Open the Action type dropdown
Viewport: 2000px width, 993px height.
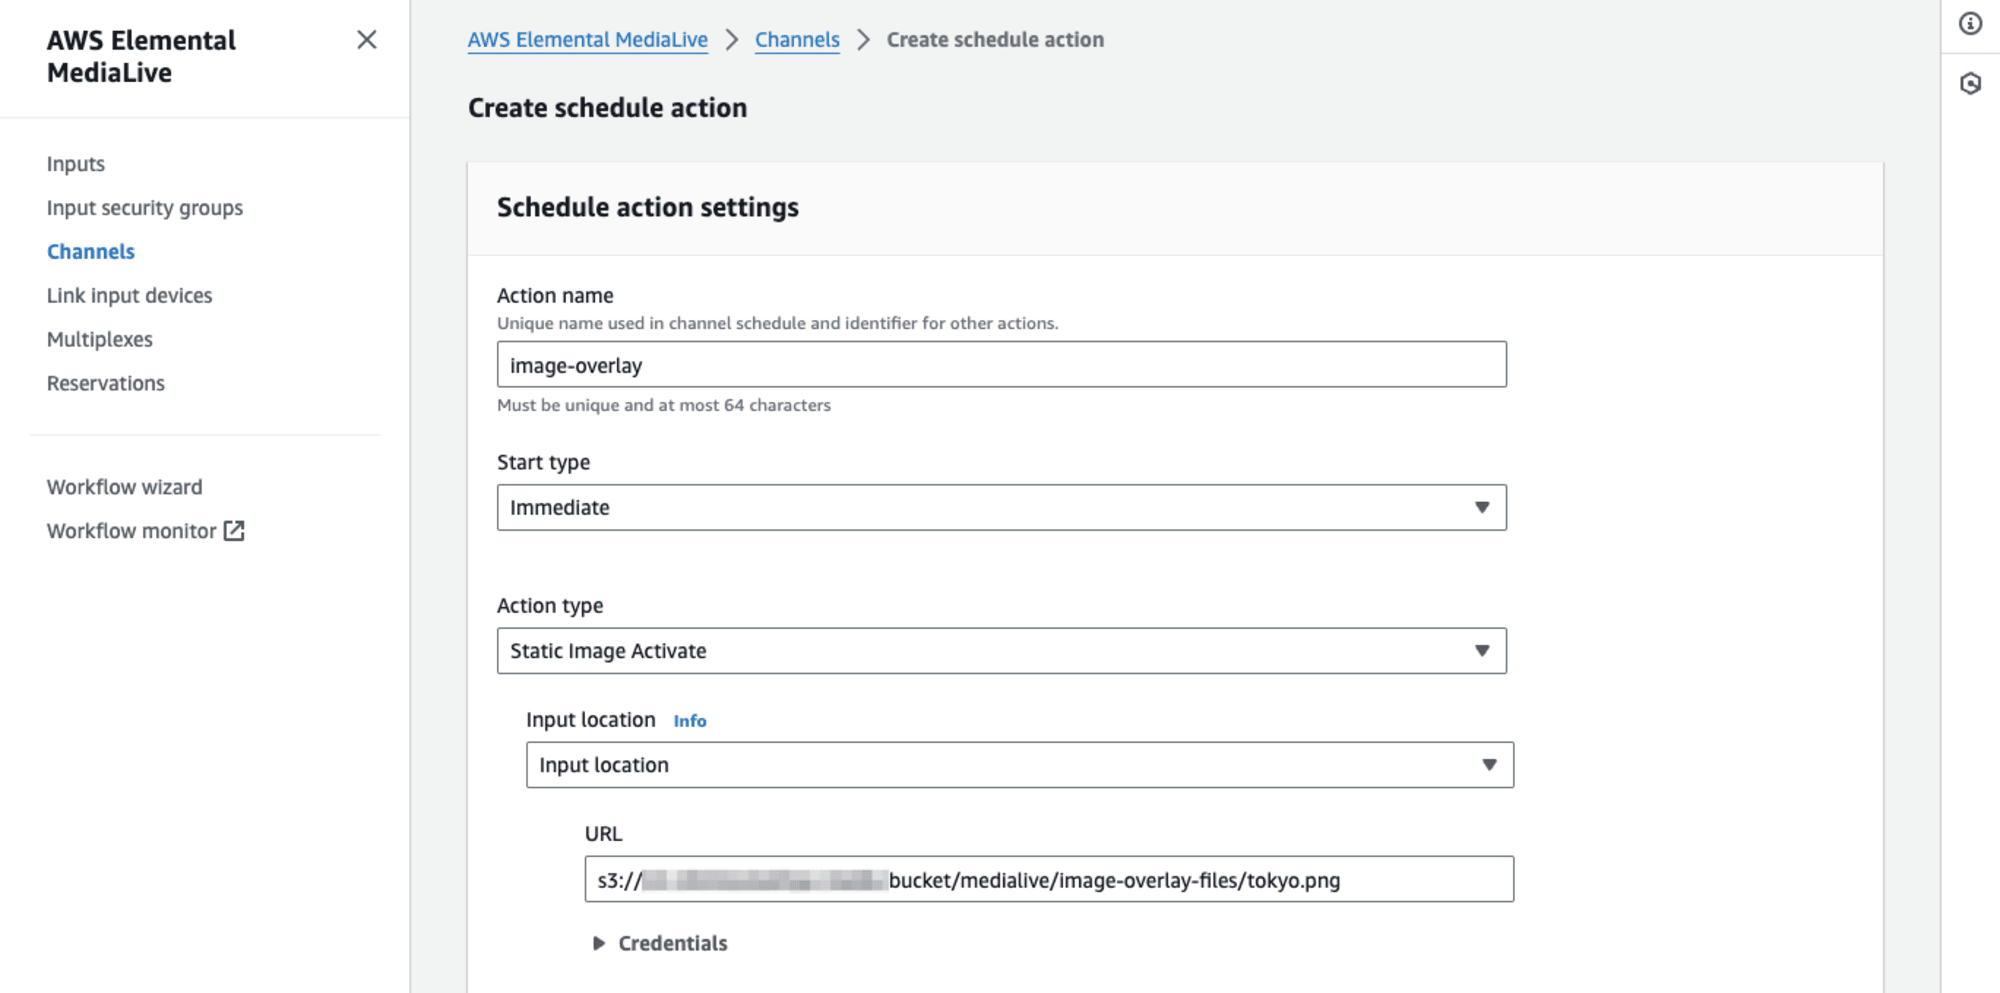[x=1002, y=651]
